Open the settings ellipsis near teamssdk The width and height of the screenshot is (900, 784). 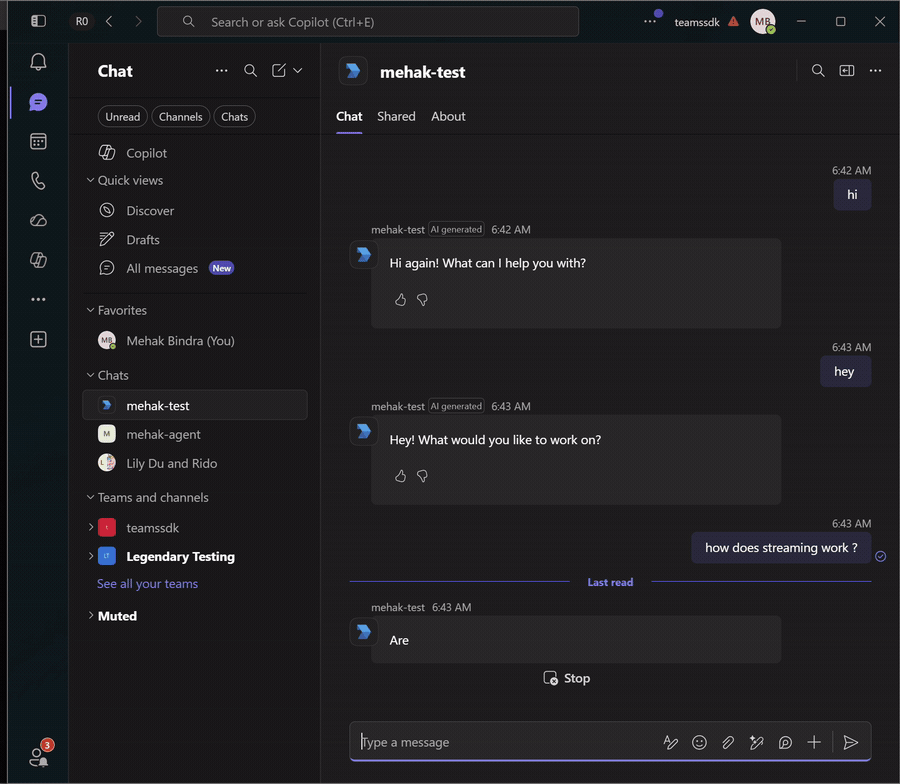[649, 21]
